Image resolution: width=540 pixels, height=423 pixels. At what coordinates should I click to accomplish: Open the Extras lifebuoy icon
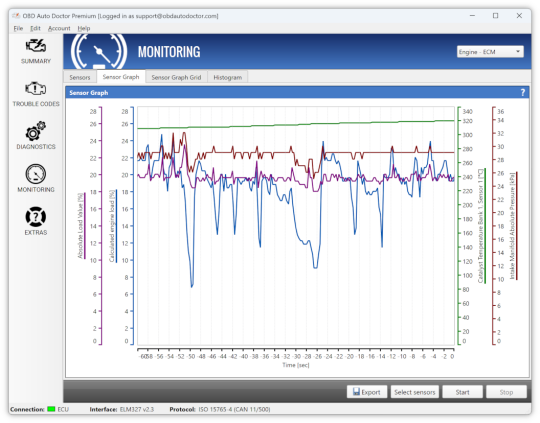(36, 217)
